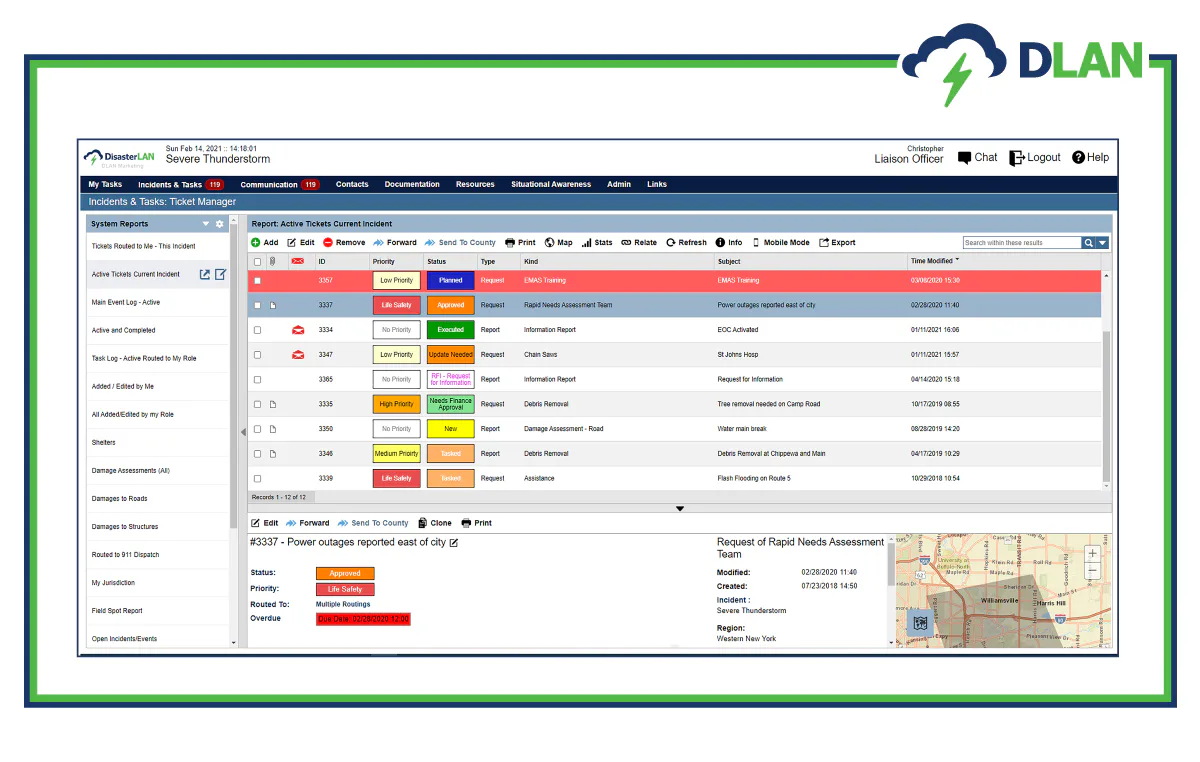The image size is (1200, 762).
Task: Open Tickets Routed to Me report
Action: pyautogui.click(x=144, y=246)
